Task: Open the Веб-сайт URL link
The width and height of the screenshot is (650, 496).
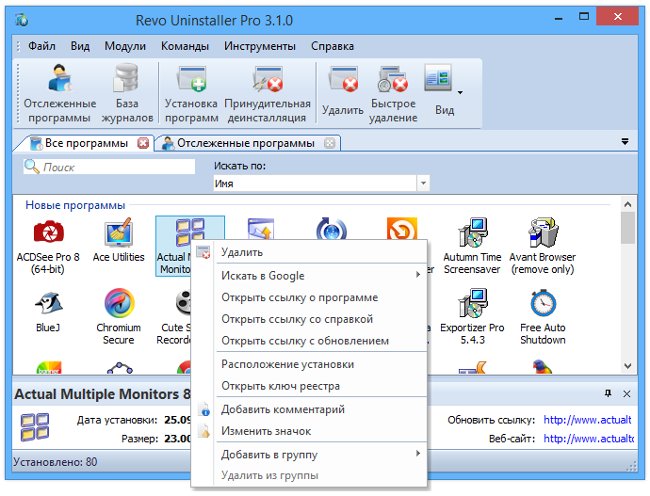Action: [x=588, y=438]
